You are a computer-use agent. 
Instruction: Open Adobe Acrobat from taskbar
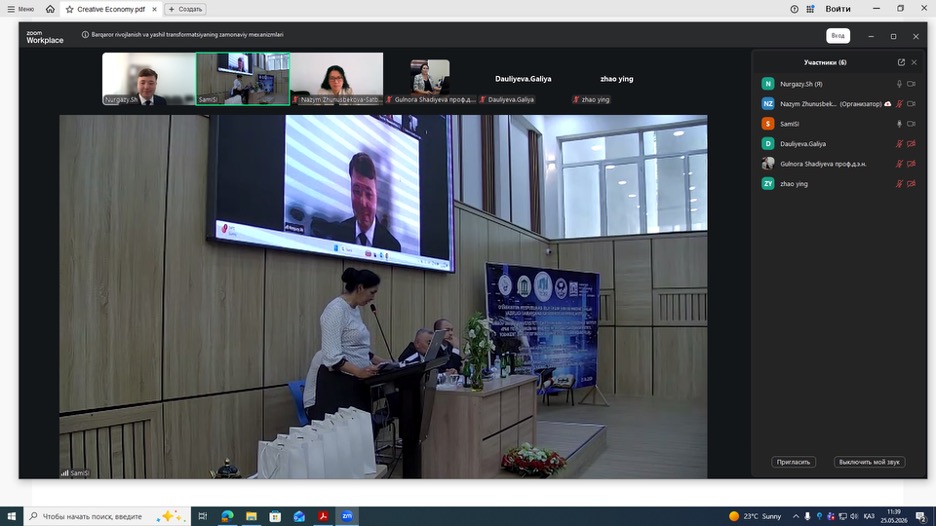tap(323, 516)
